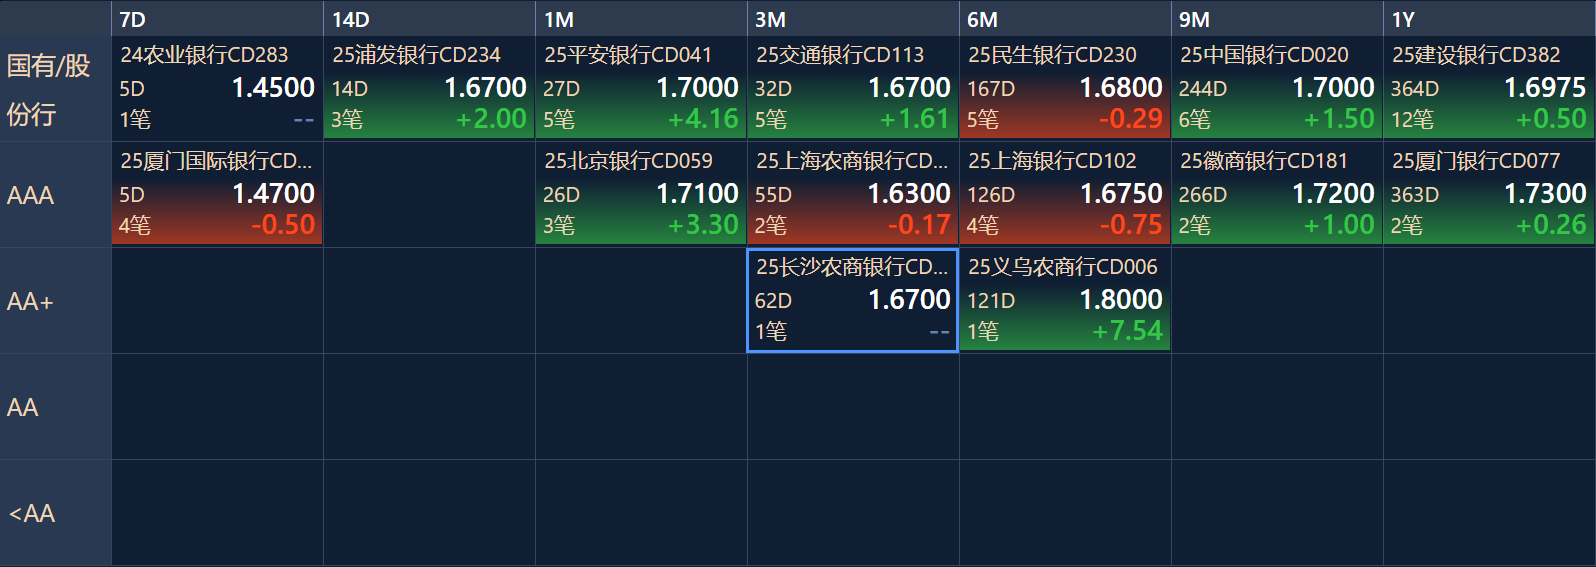The height and width of the screenshot is (567, 1596).
Task: Select the 1M tenor column header
Action: pyautogui.click(x=641, y=19)
